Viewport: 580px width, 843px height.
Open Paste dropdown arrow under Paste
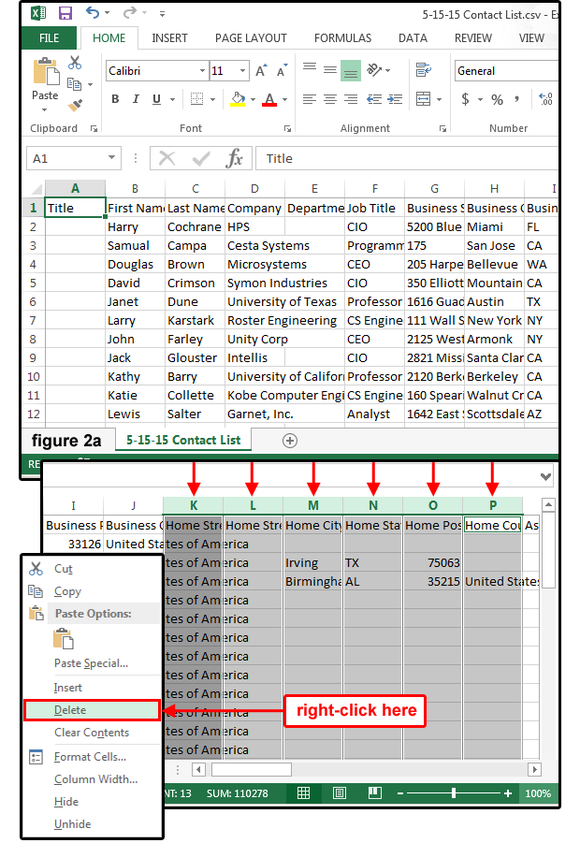click(x=45, y=110)
